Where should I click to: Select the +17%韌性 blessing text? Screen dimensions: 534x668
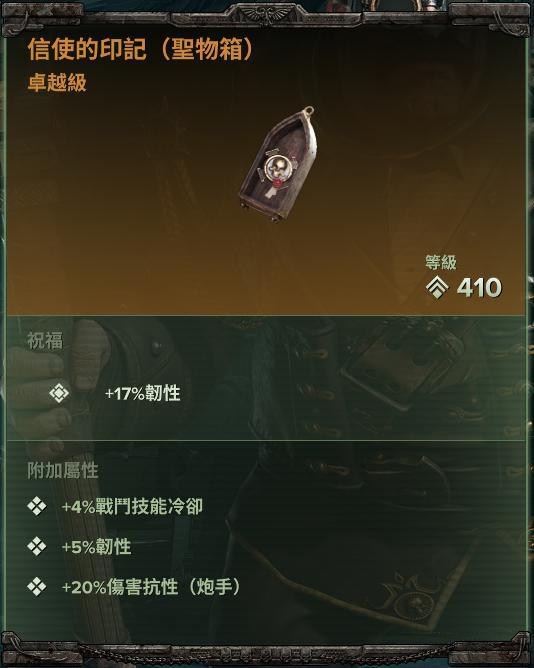point(142,393)
